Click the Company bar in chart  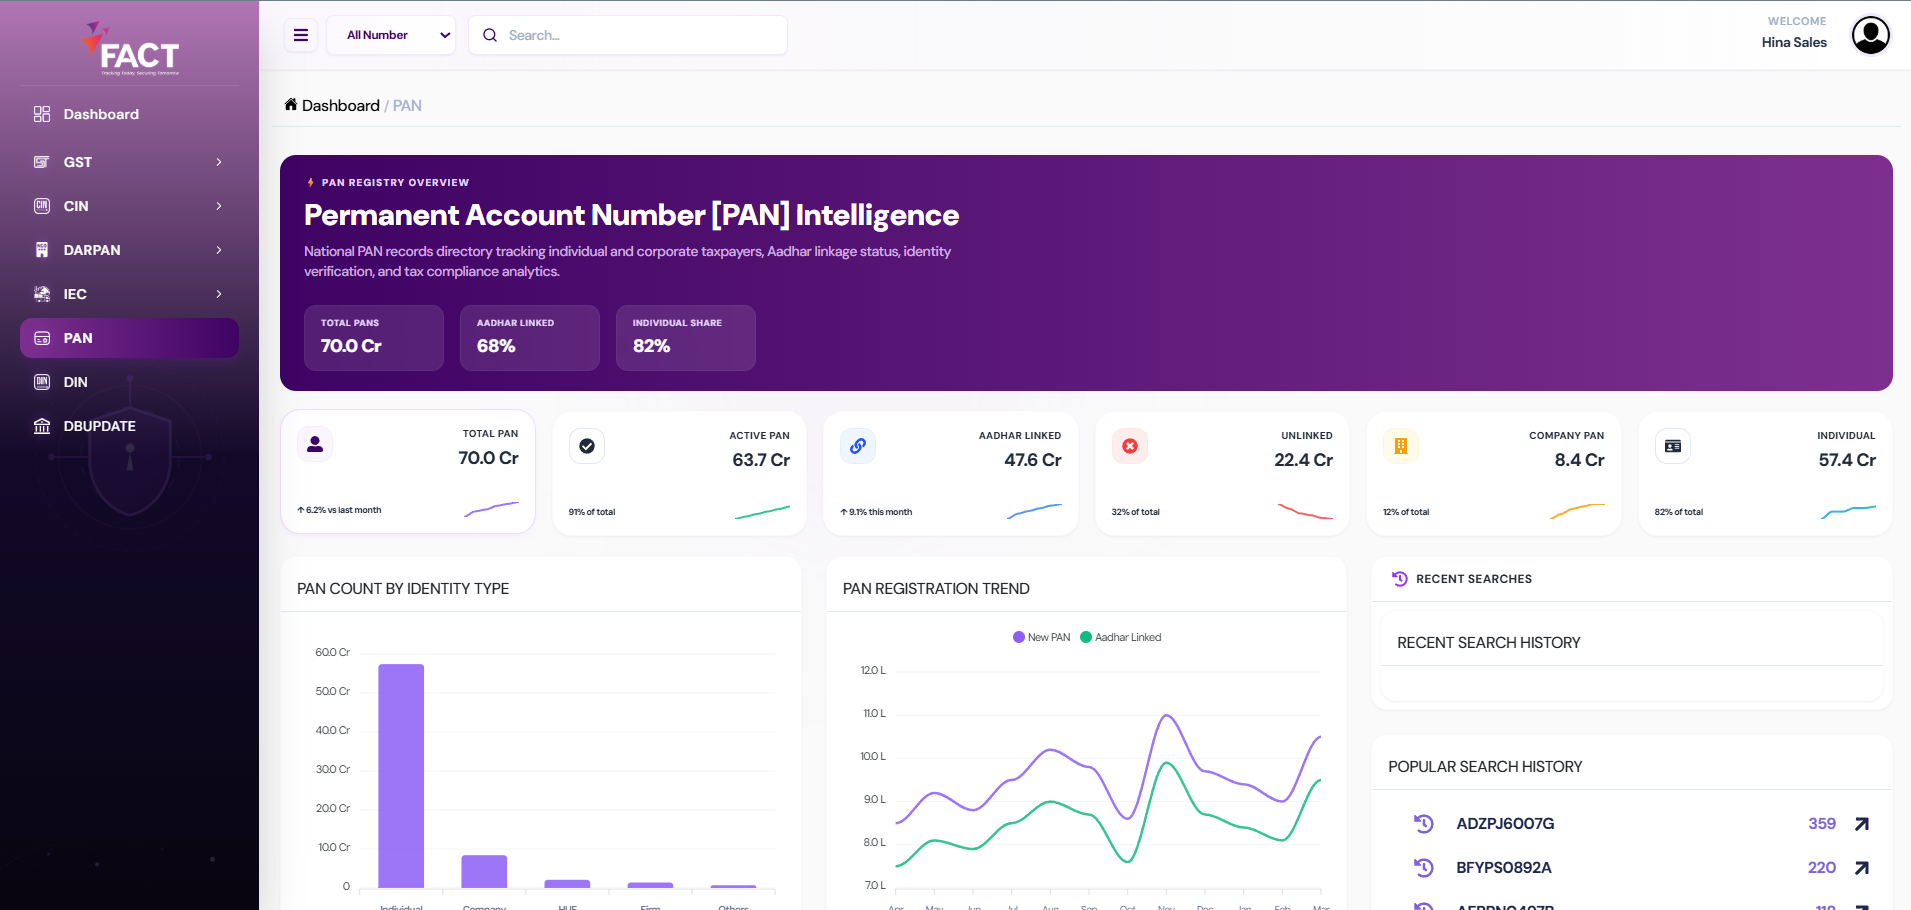[x=484, y=871]
